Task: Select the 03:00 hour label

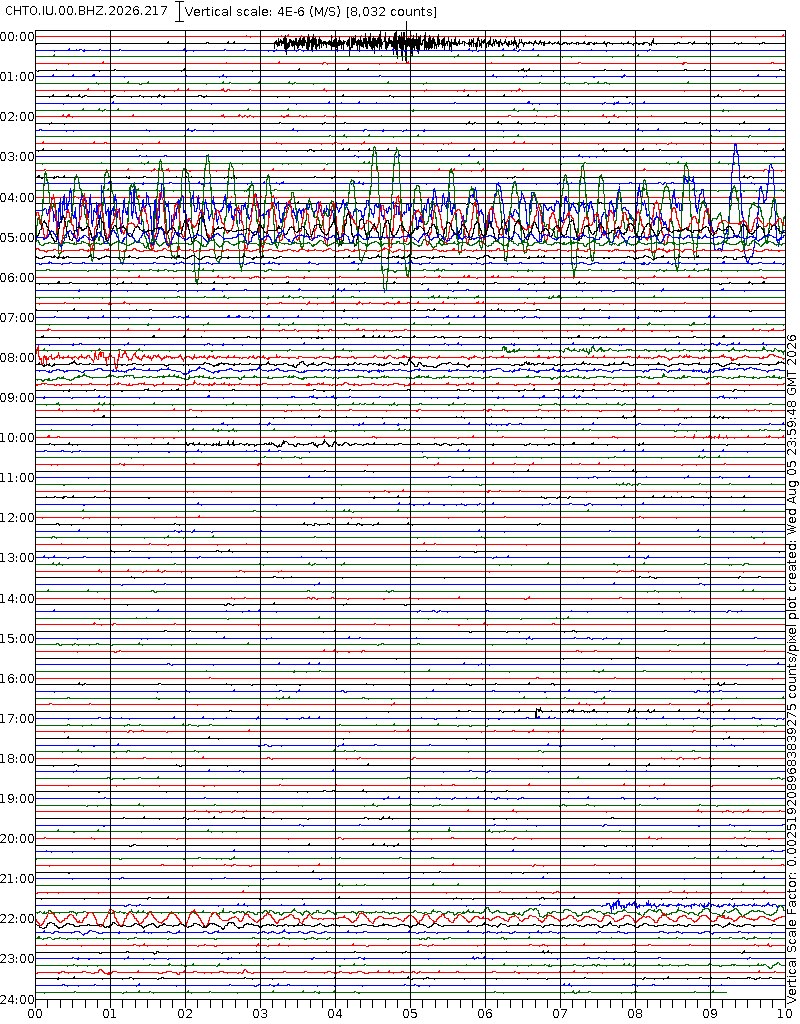Action: [x=18, y=157]
